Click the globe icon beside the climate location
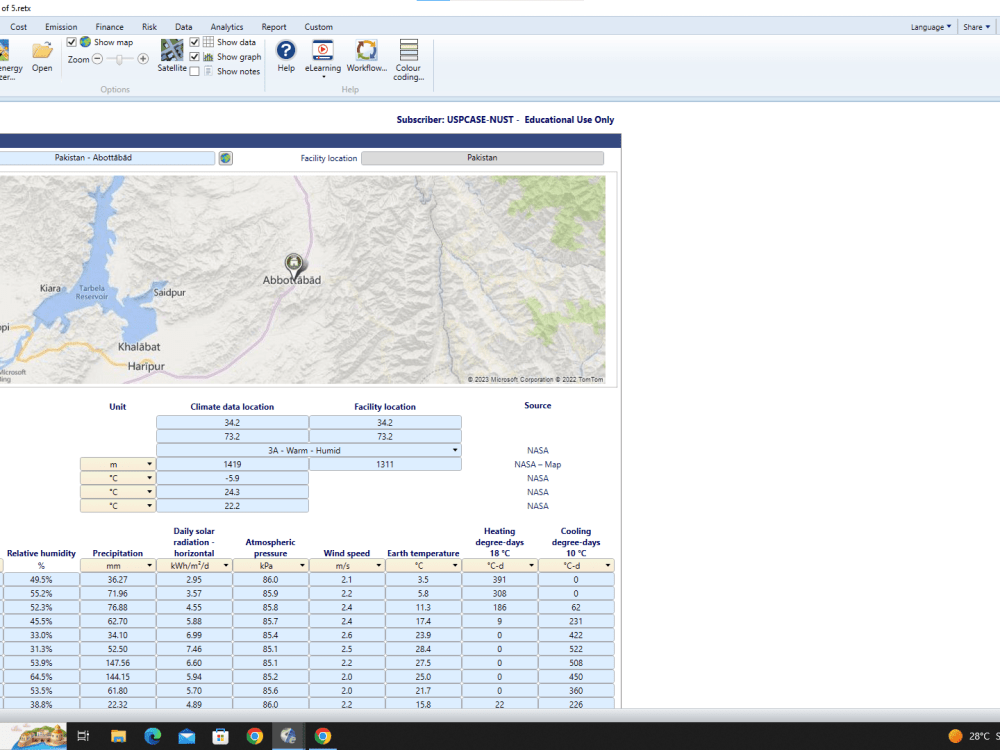The width and height of the screenshot is (1000, 750). point(225,157)
